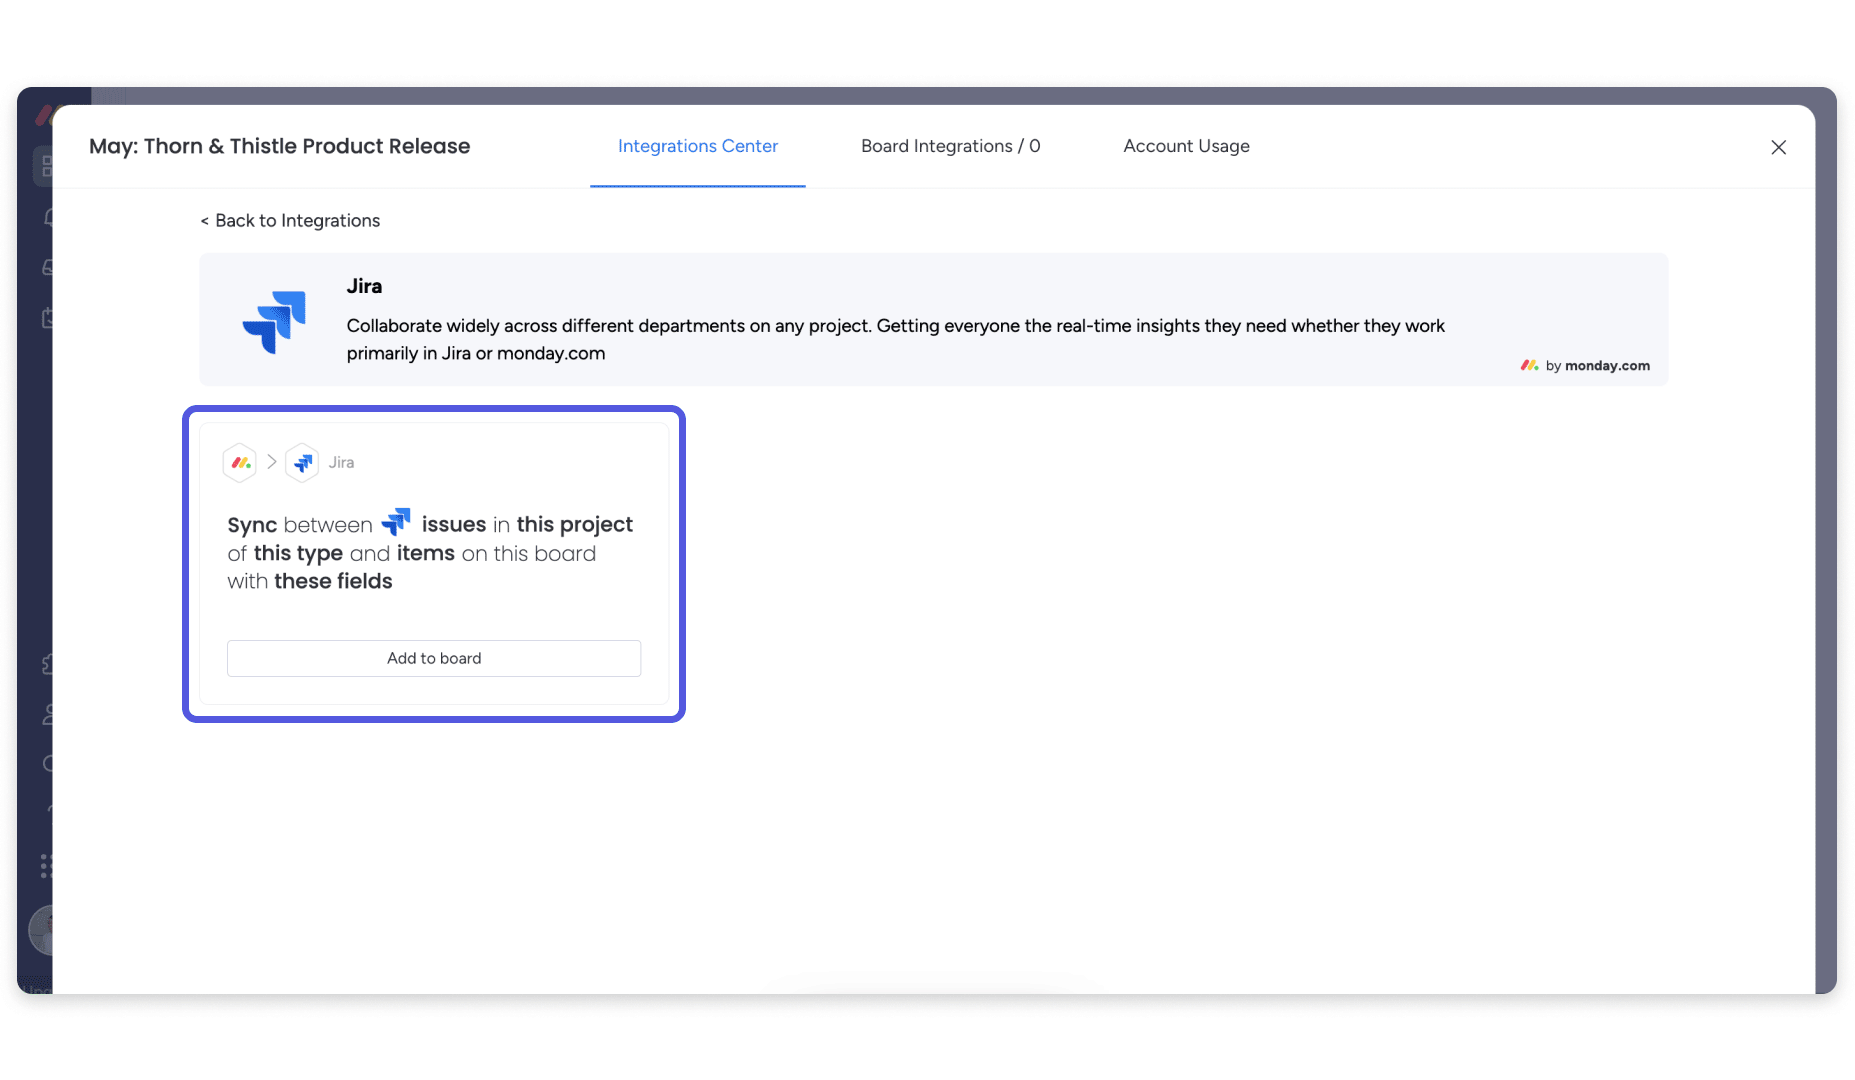
Task: Open the Board Integrations / 0 tab
Action: (950, 146)
